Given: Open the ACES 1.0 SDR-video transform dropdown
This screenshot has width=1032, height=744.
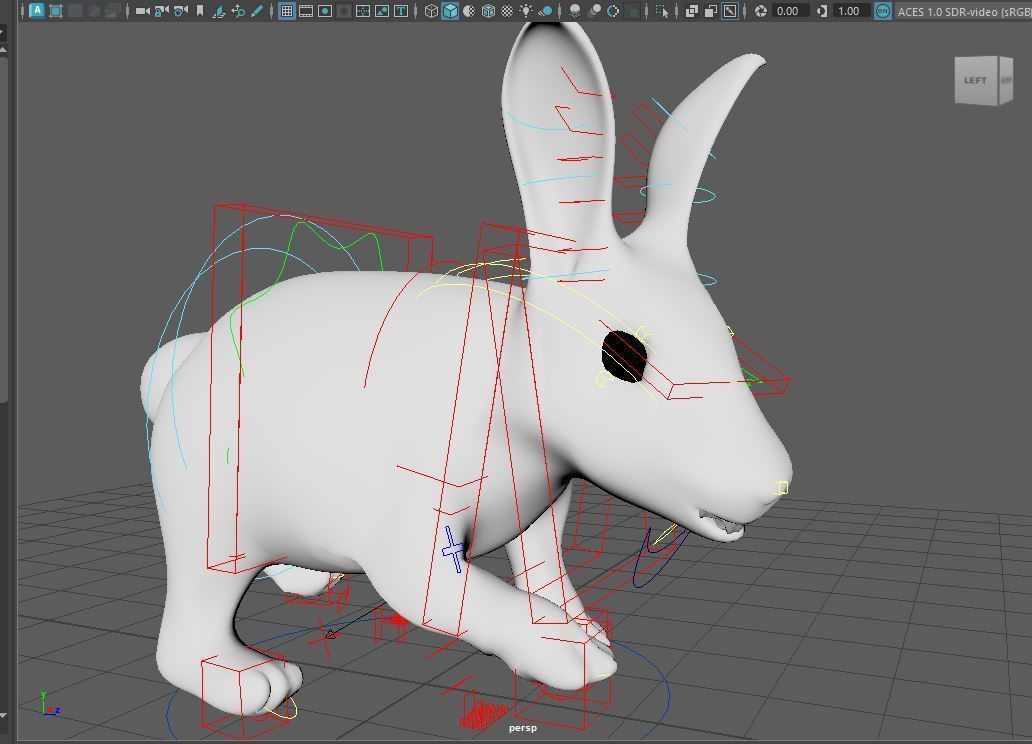Looking at the screenshot, I should point(960,12).
